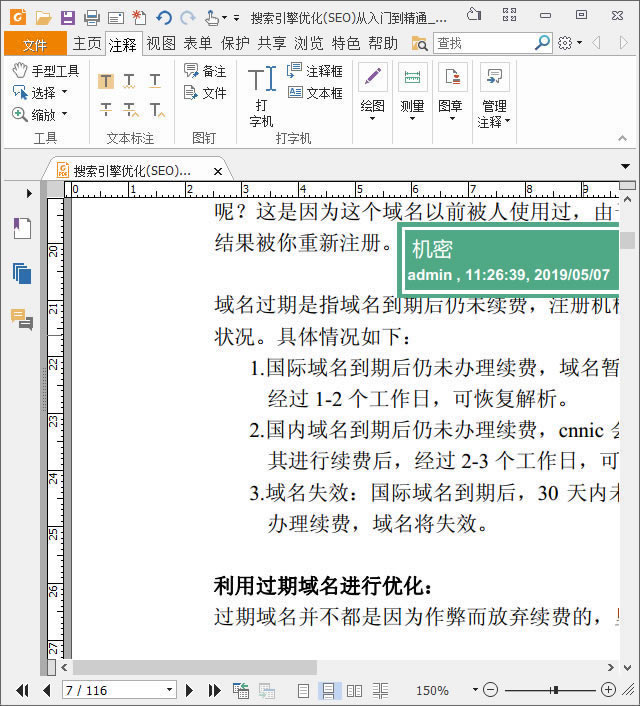Select the Highlight text markup tool
The height and width of the screenshot is (706, 640).
[106, 81]
